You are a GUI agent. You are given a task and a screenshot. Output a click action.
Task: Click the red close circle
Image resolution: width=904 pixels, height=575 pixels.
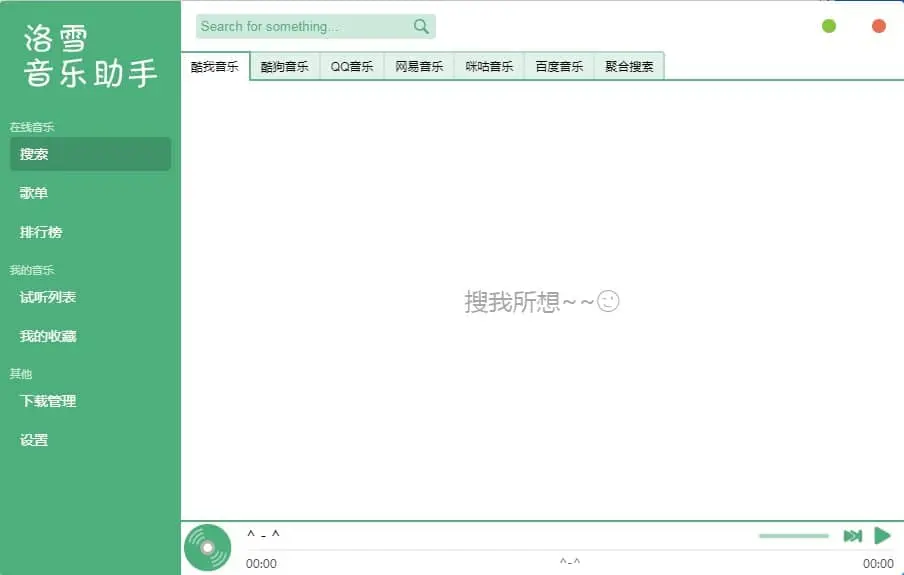pyautogui.click(x=879, y=26)
